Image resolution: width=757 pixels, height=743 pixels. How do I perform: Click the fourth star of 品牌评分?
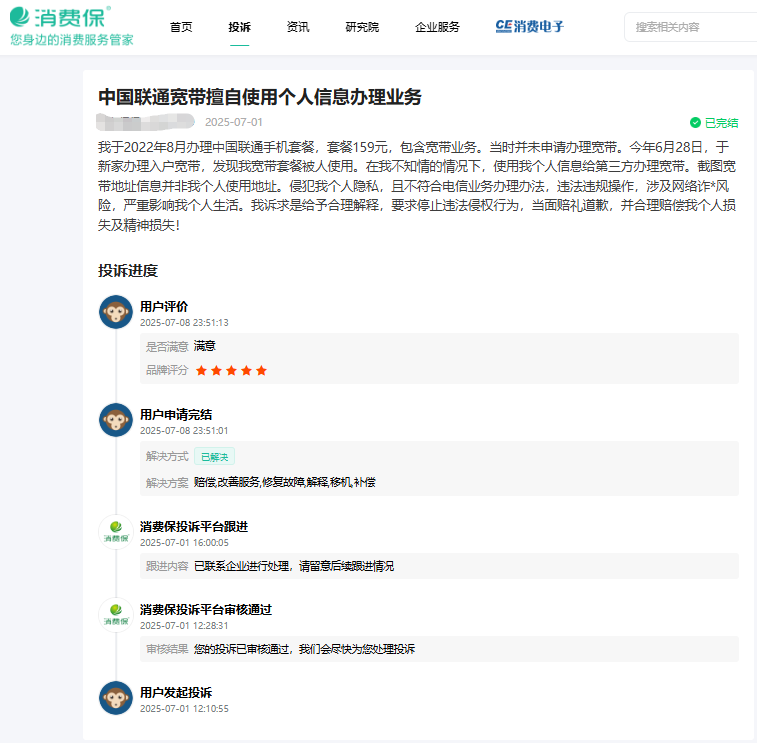coord(246,370)
